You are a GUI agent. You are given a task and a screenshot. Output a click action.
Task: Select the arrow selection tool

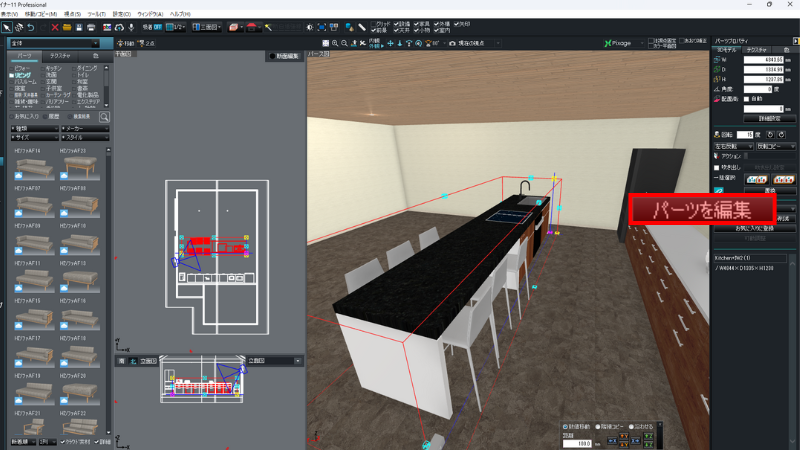tap(6, 27)
